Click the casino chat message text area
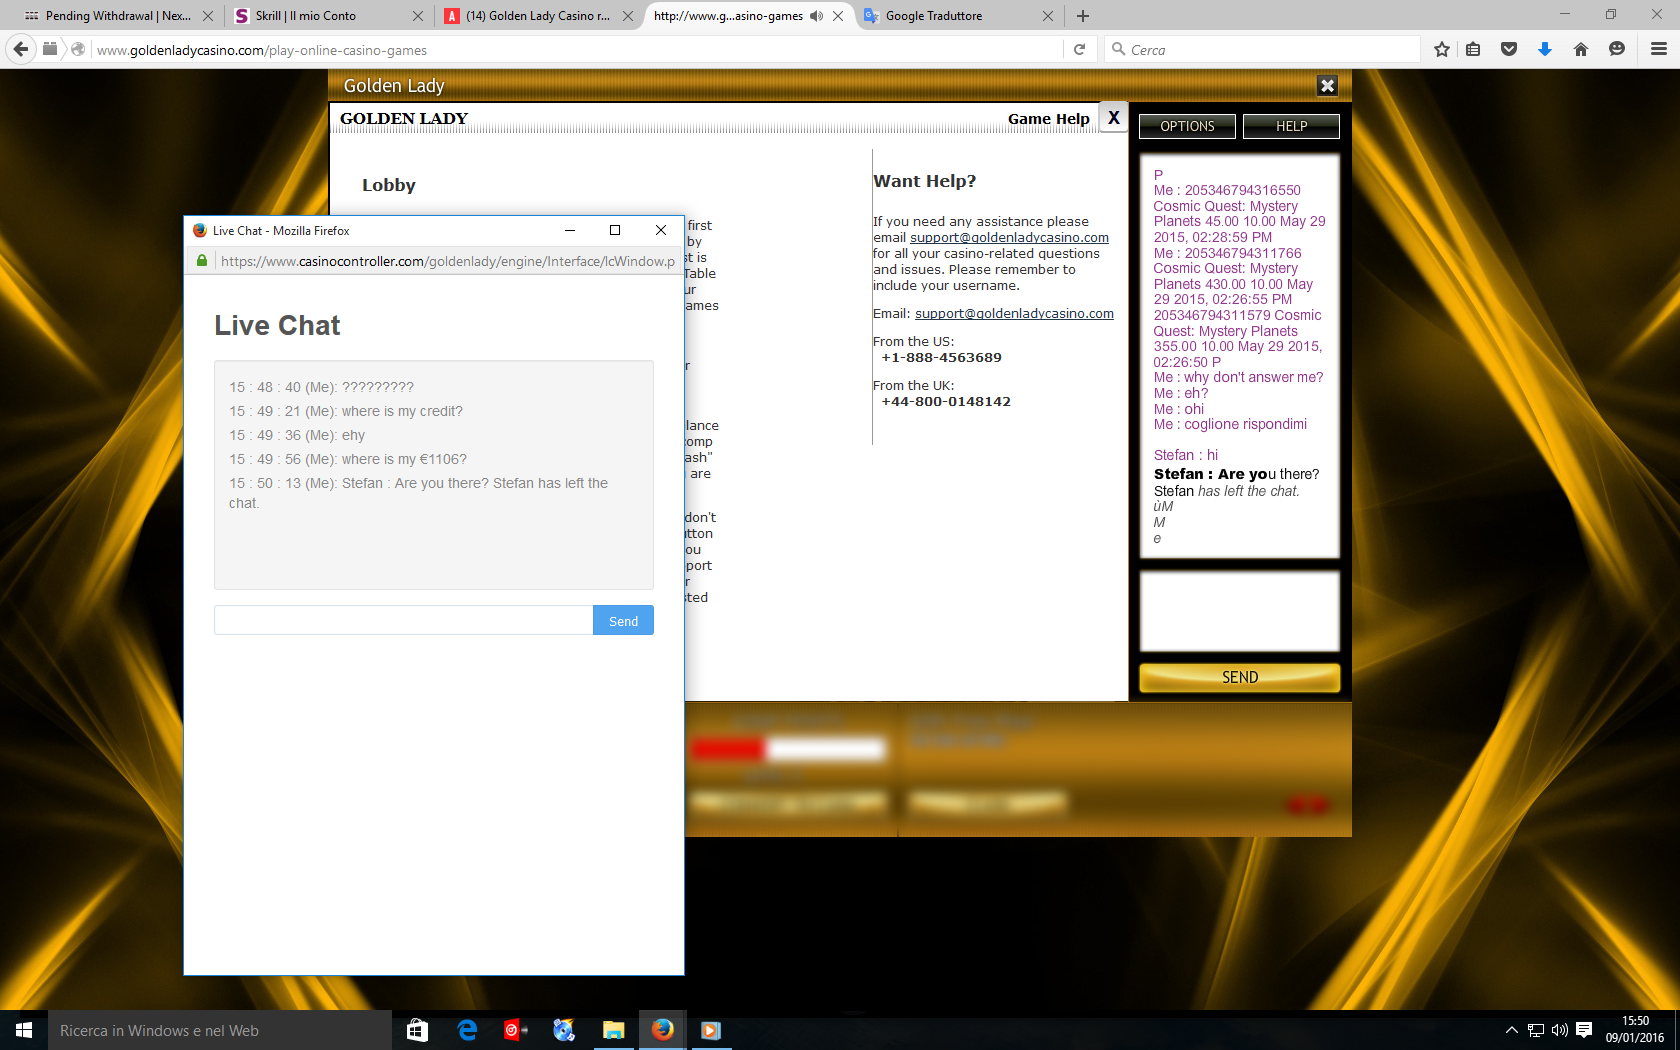This screenshot has width=1680, height=1050. coord(1240,611)
